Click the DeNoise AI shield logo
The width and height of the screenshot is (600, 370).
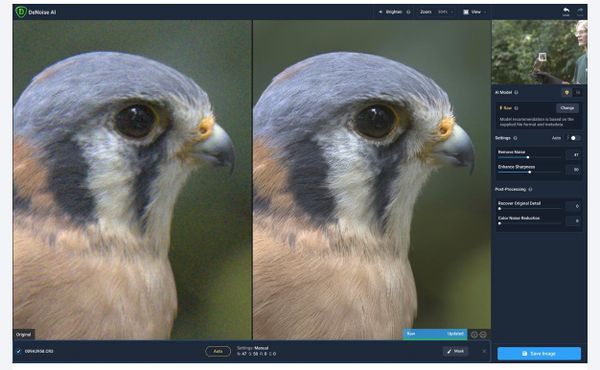coord(21,12)
